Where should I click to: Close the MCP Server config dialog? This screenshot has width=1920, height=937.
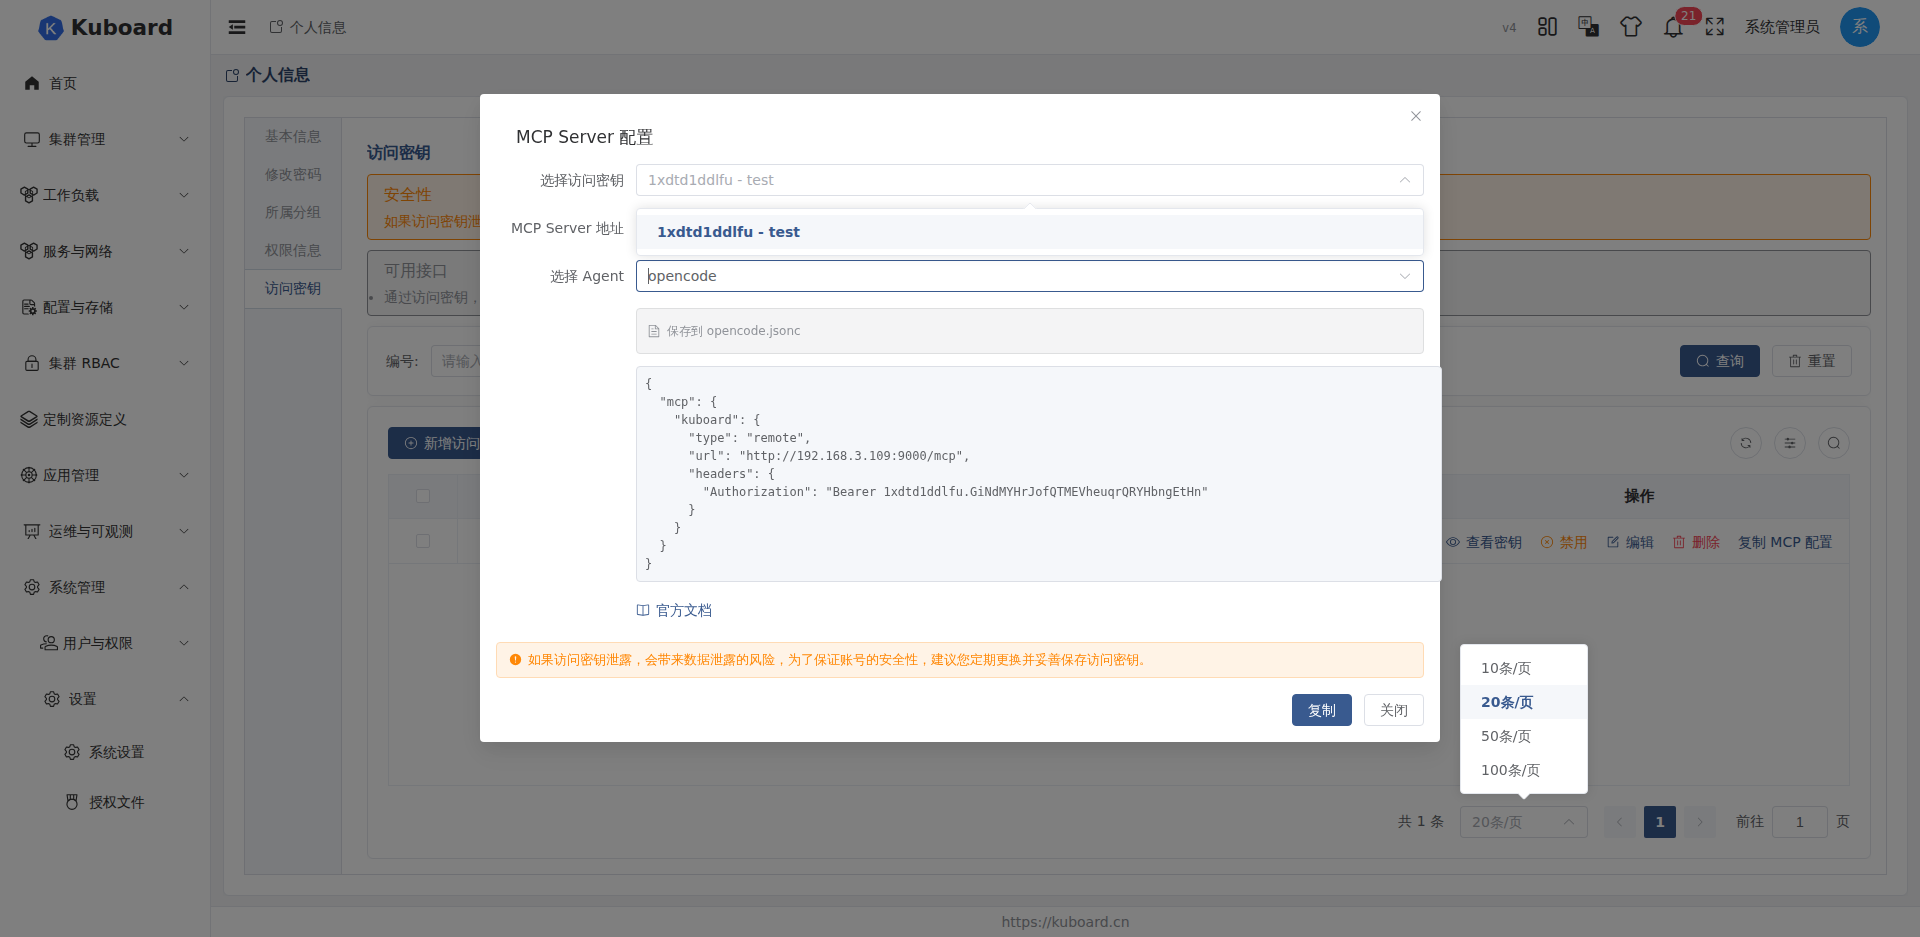coord(1416,116)
